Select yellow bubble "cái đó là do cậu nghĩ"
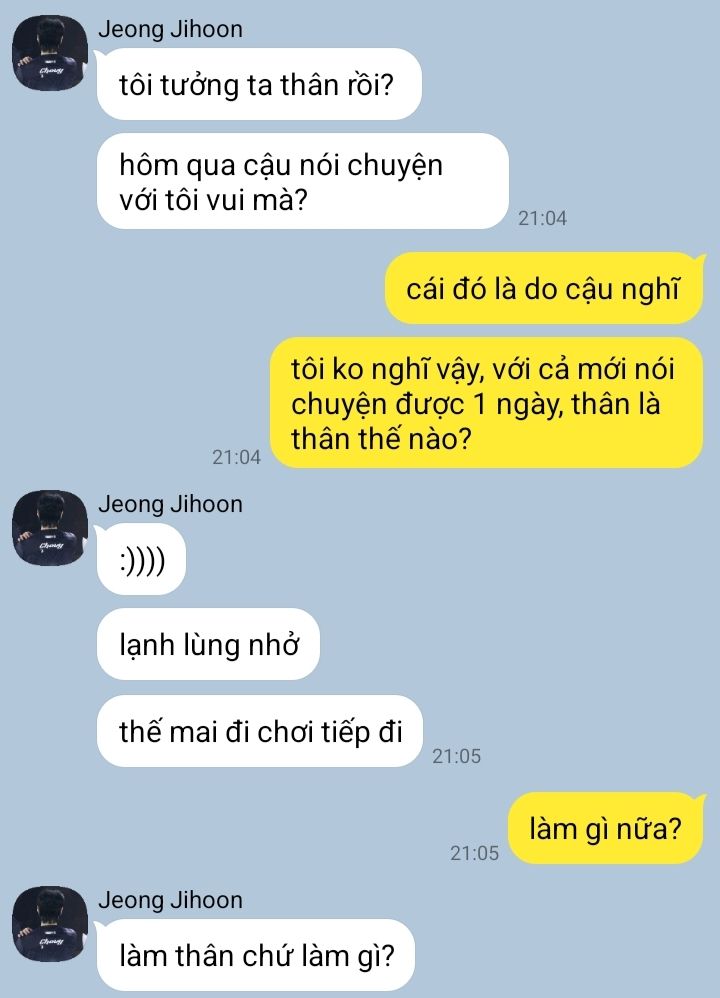The width and height of the screenshot is (720, 998). coord(544,288)
